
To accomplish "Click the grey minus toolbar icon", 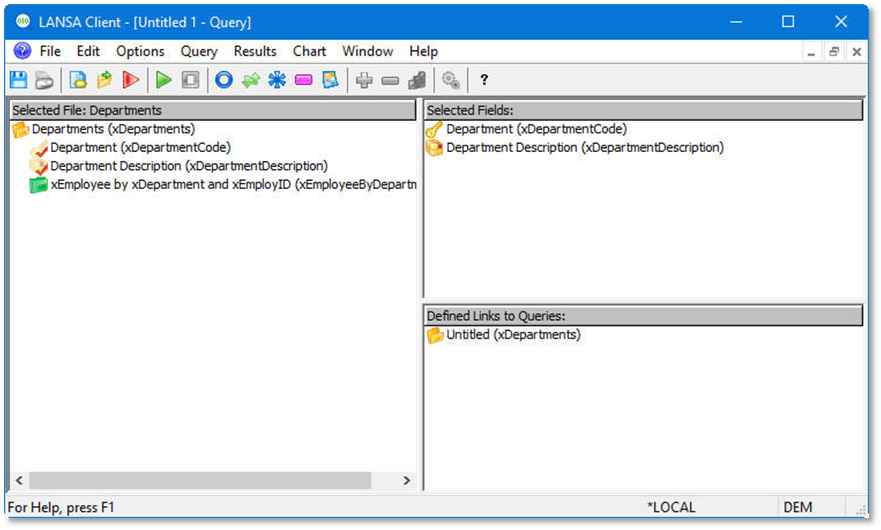I will click(390, 81).
